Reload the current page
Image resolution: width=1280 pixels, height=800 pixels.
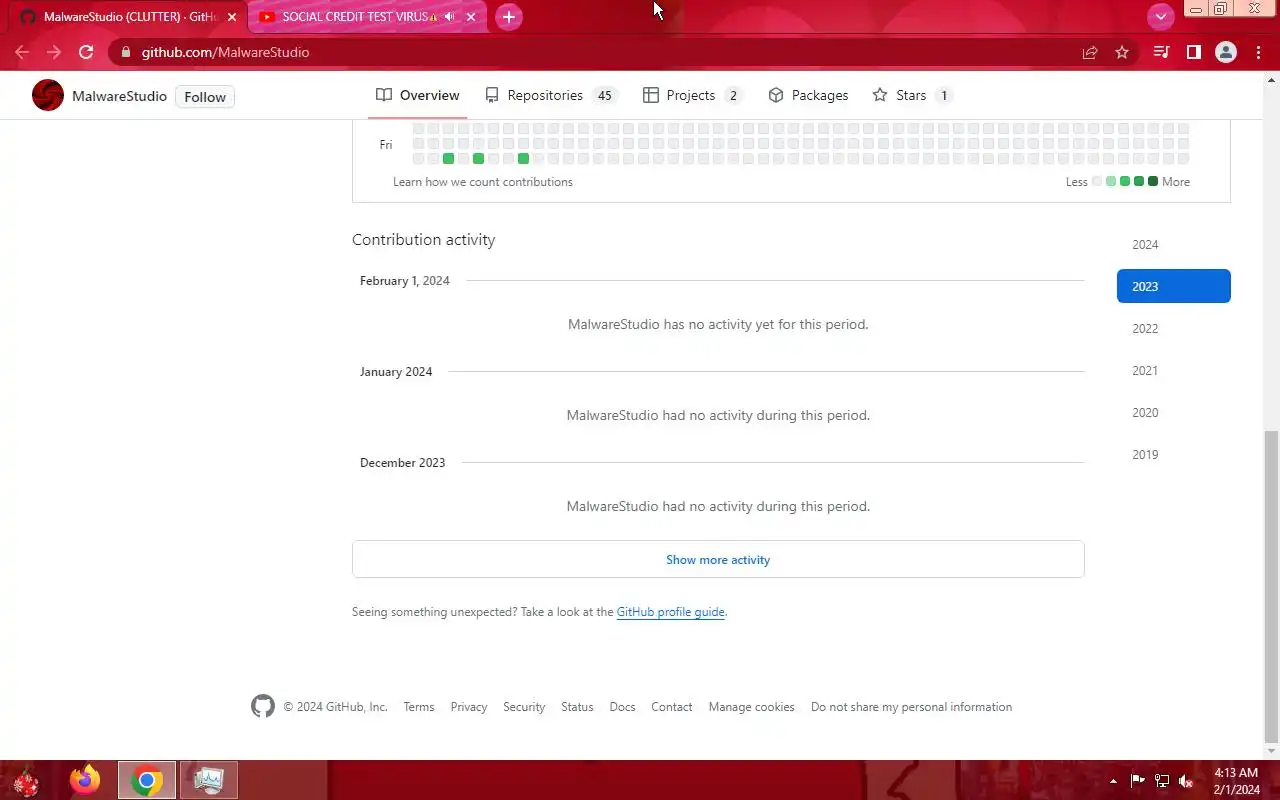(86, 52)
